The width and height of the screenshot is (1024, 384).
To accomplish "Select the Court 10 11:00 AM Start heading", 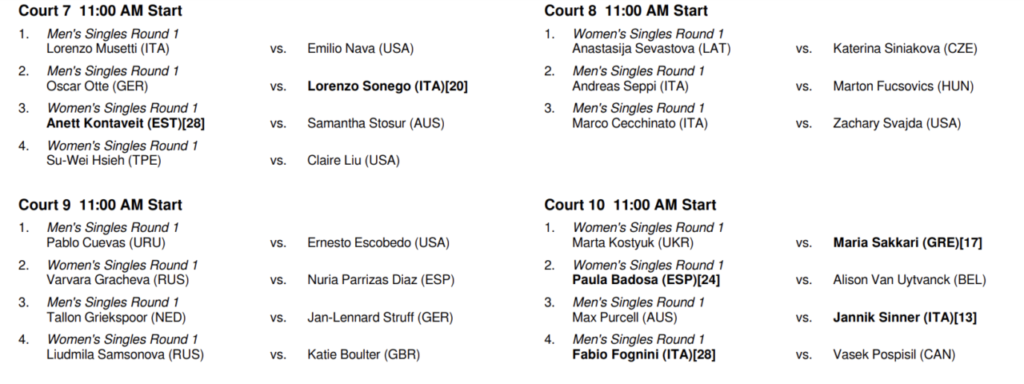I will click(630, 204).
